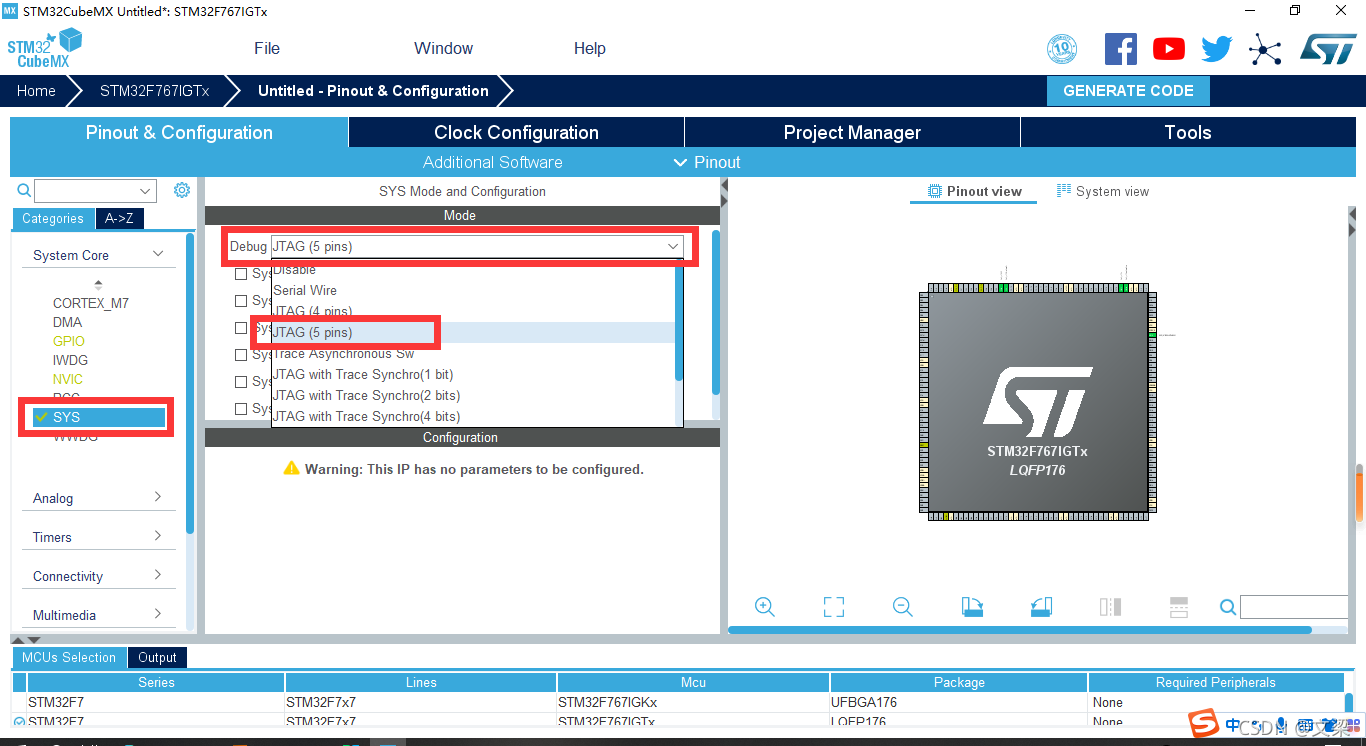Open the 10th anniversary badge icon
Screen dimensions: 1366x746
[x=1062, y=48]
